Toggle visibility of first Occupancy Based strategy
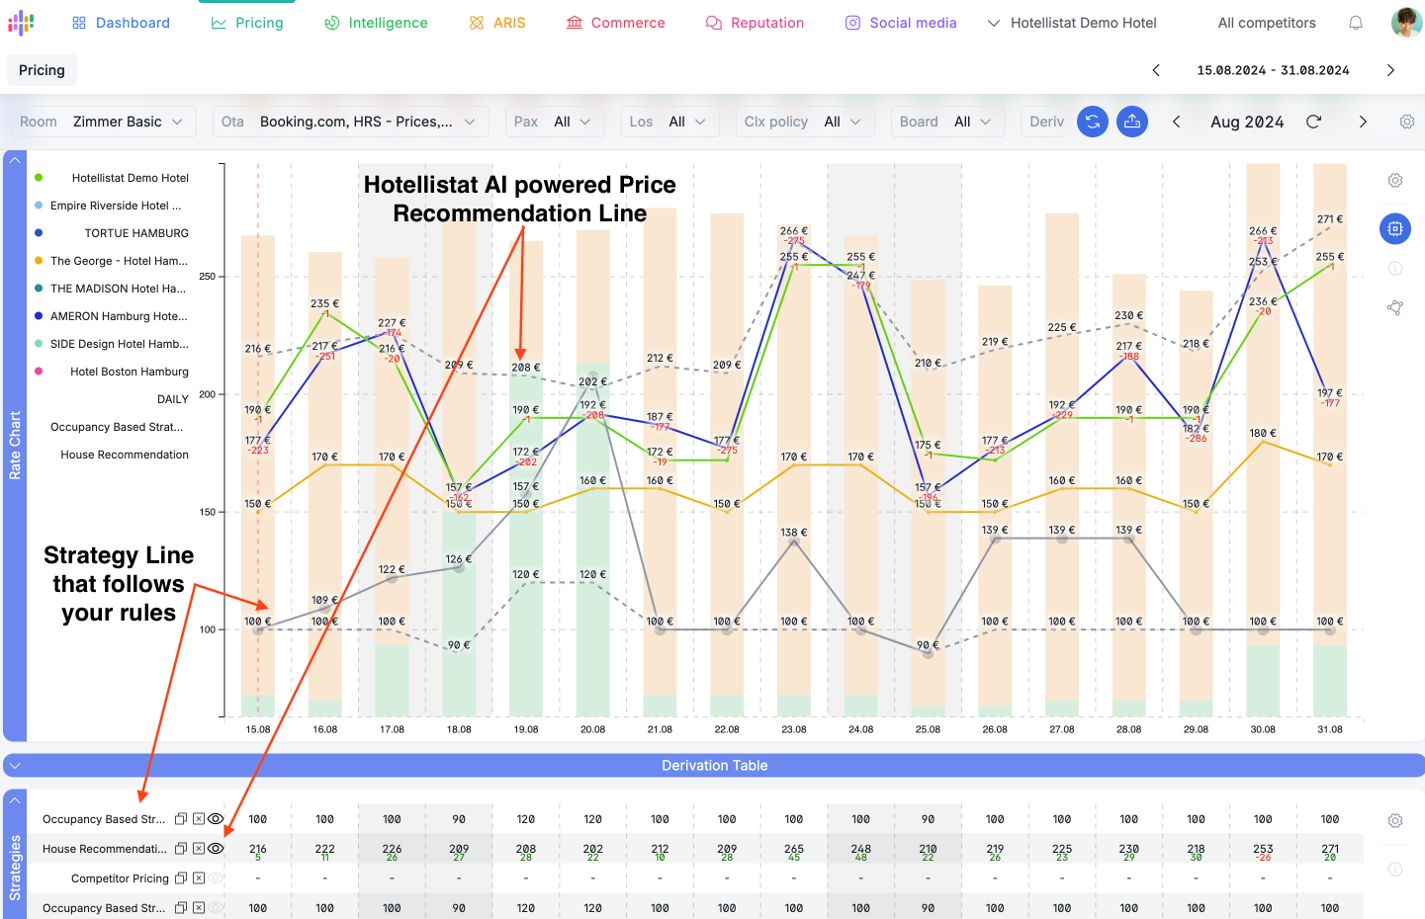Image resolution: width=1425 pixels, height=919 pixels. click(x=216, y=819)
